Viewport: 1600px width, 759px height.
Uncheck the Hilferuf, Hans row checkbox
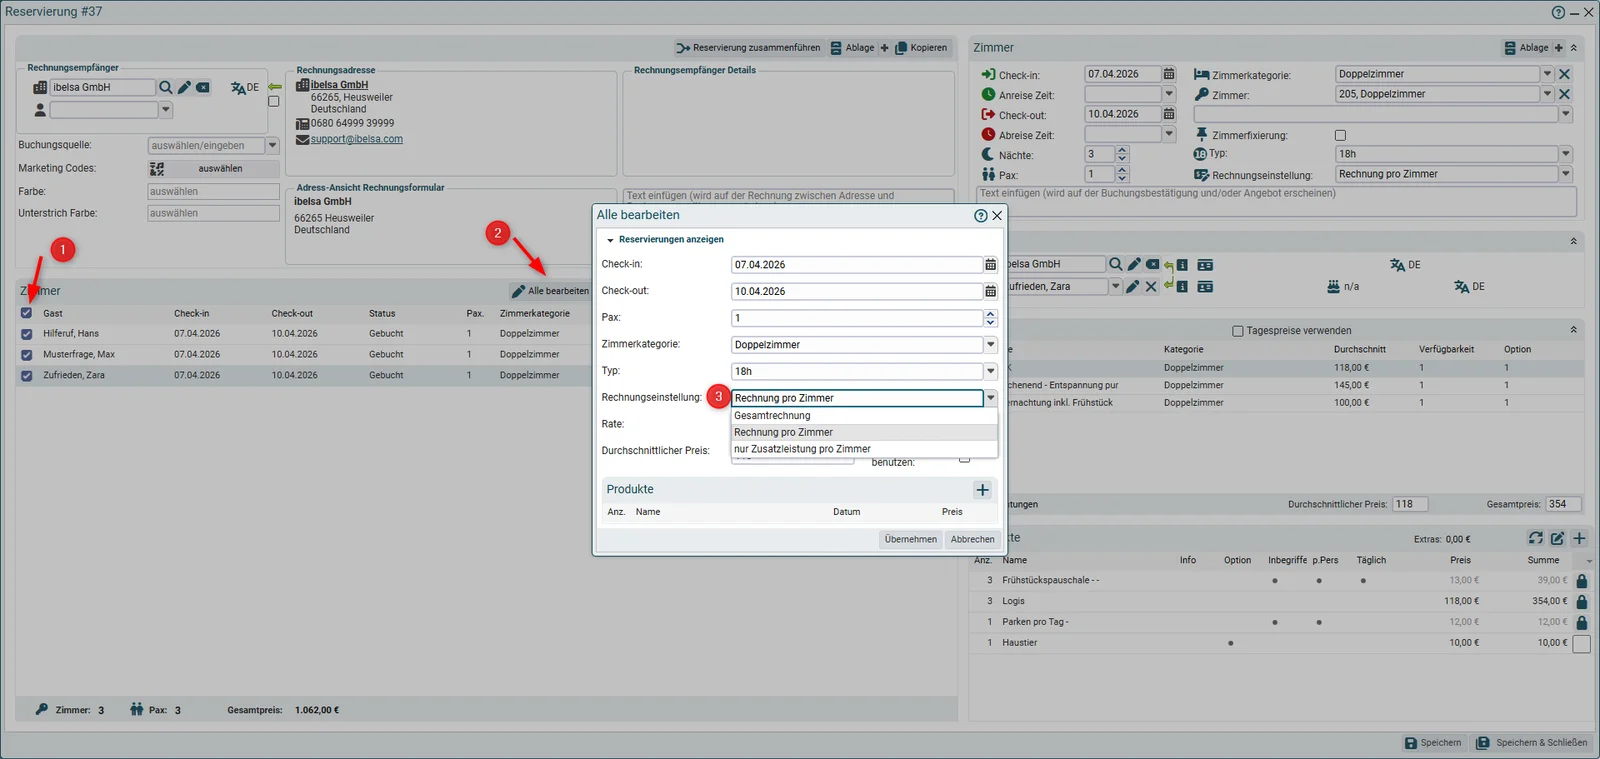(x=27, y=334)
